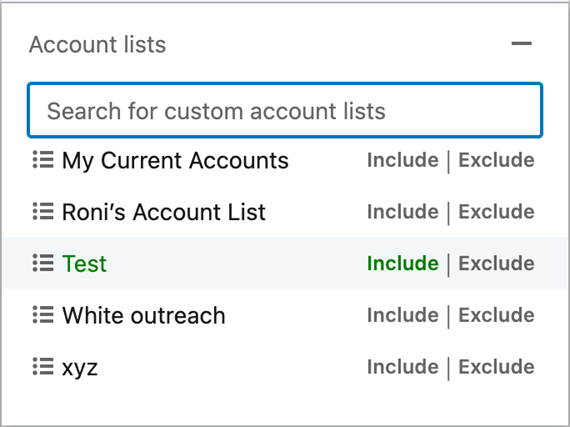The image size is (570, 427).
Task: Collapse the Account lists section
Action: click(x=522, y=44)
